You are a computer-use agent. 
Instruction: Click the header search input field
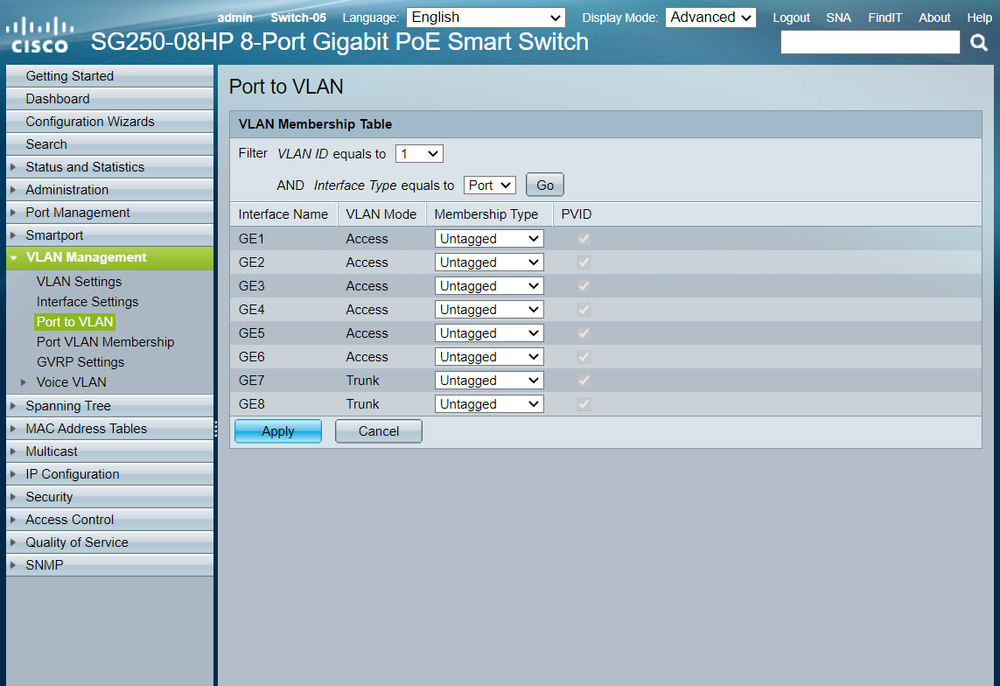click(x=870, y=43)
